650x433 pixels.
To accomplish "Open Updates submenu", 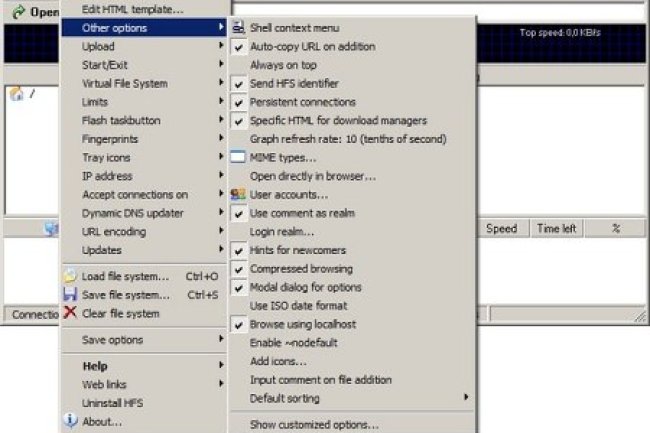I will pyautogui.click(x=144, y=250).
